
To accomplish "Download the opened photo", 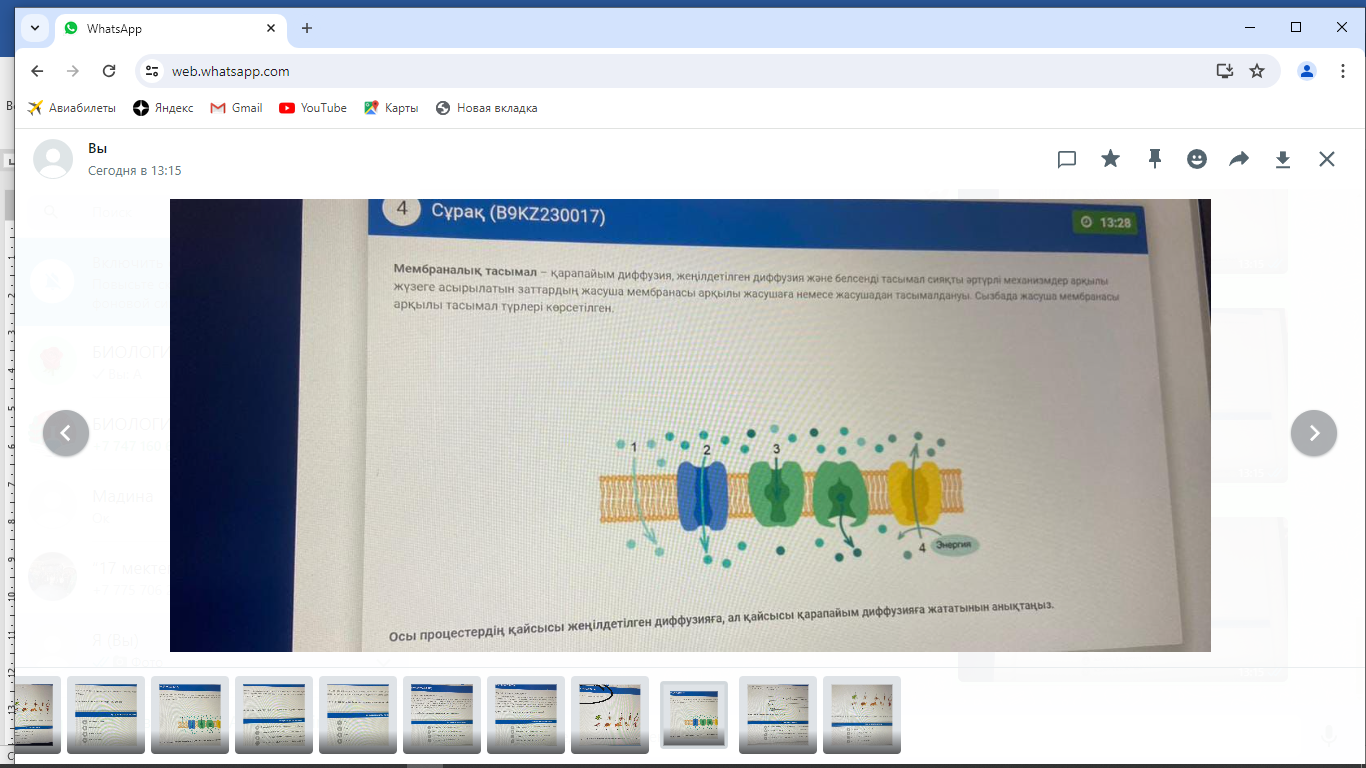I will [x=1283, y=159].
